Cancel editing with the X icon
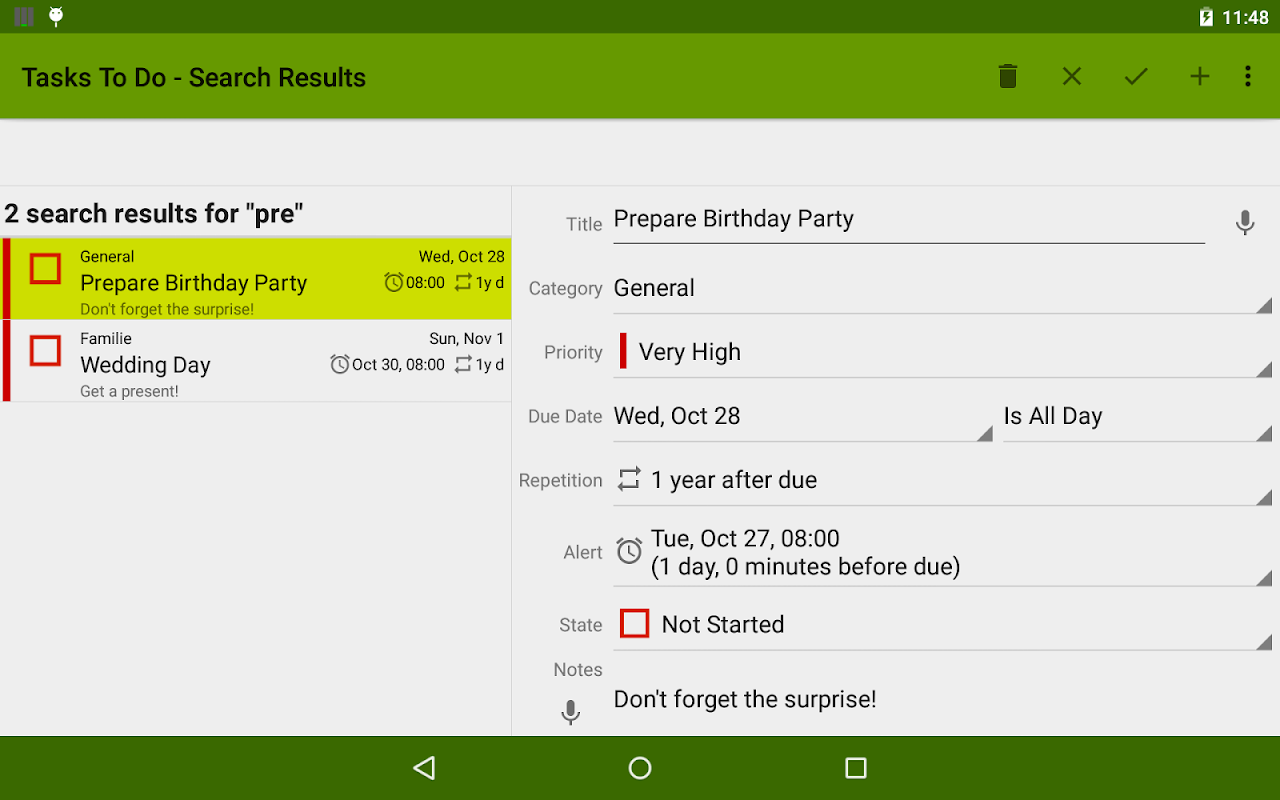Image resolution: width=1280 pixels, height=800 pixels. [x=1072, y=76]
